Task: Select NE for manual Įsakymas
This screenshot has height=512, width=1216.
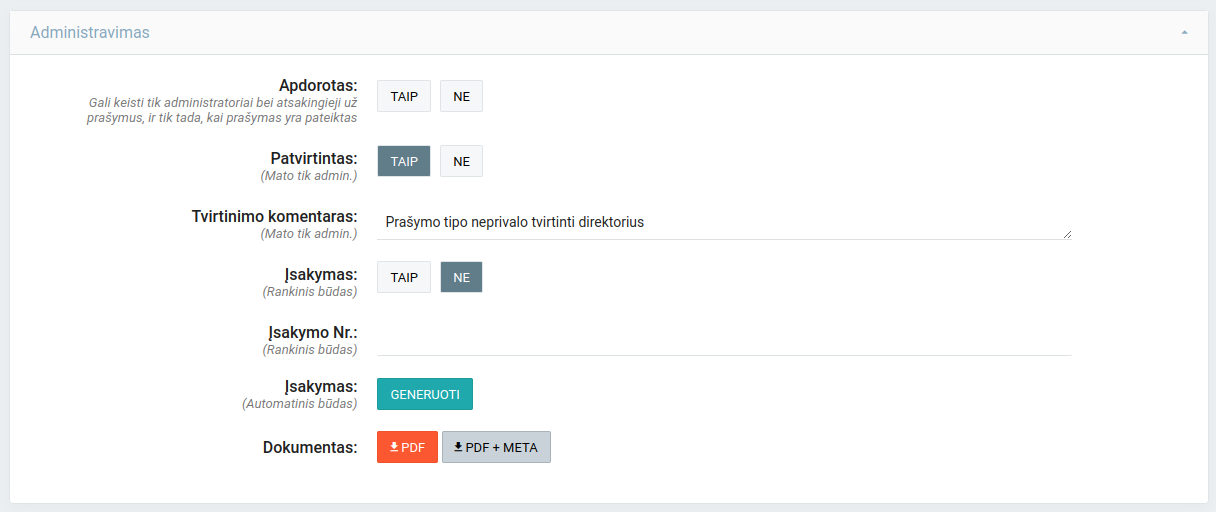Action: pos(461,277)
